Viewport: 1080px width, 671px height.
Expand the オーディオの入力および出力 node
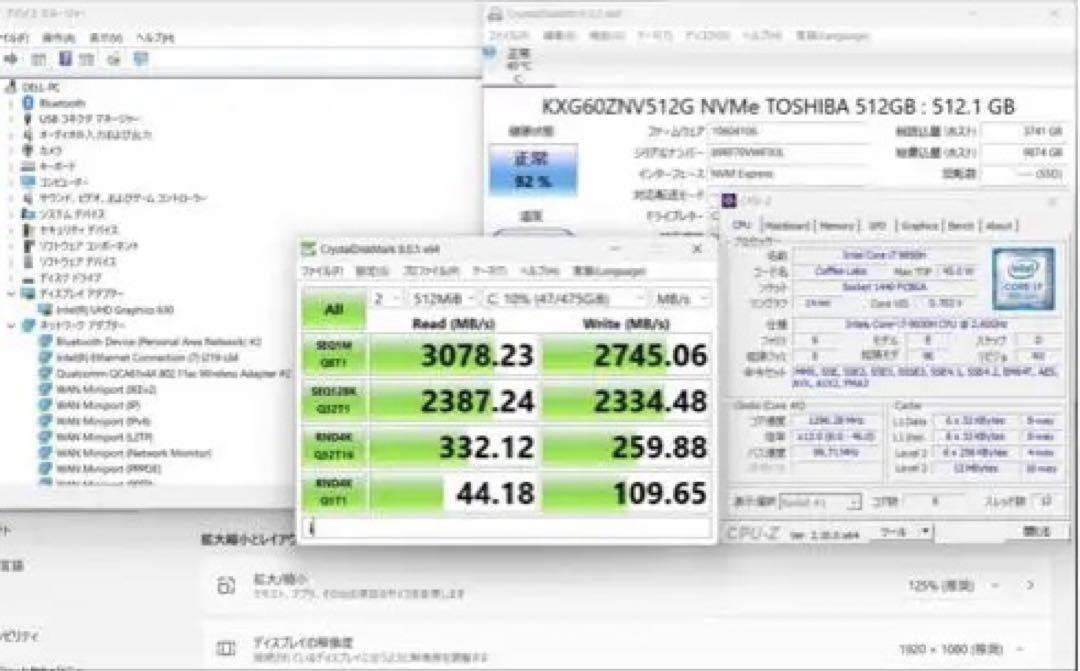(10, 134)
